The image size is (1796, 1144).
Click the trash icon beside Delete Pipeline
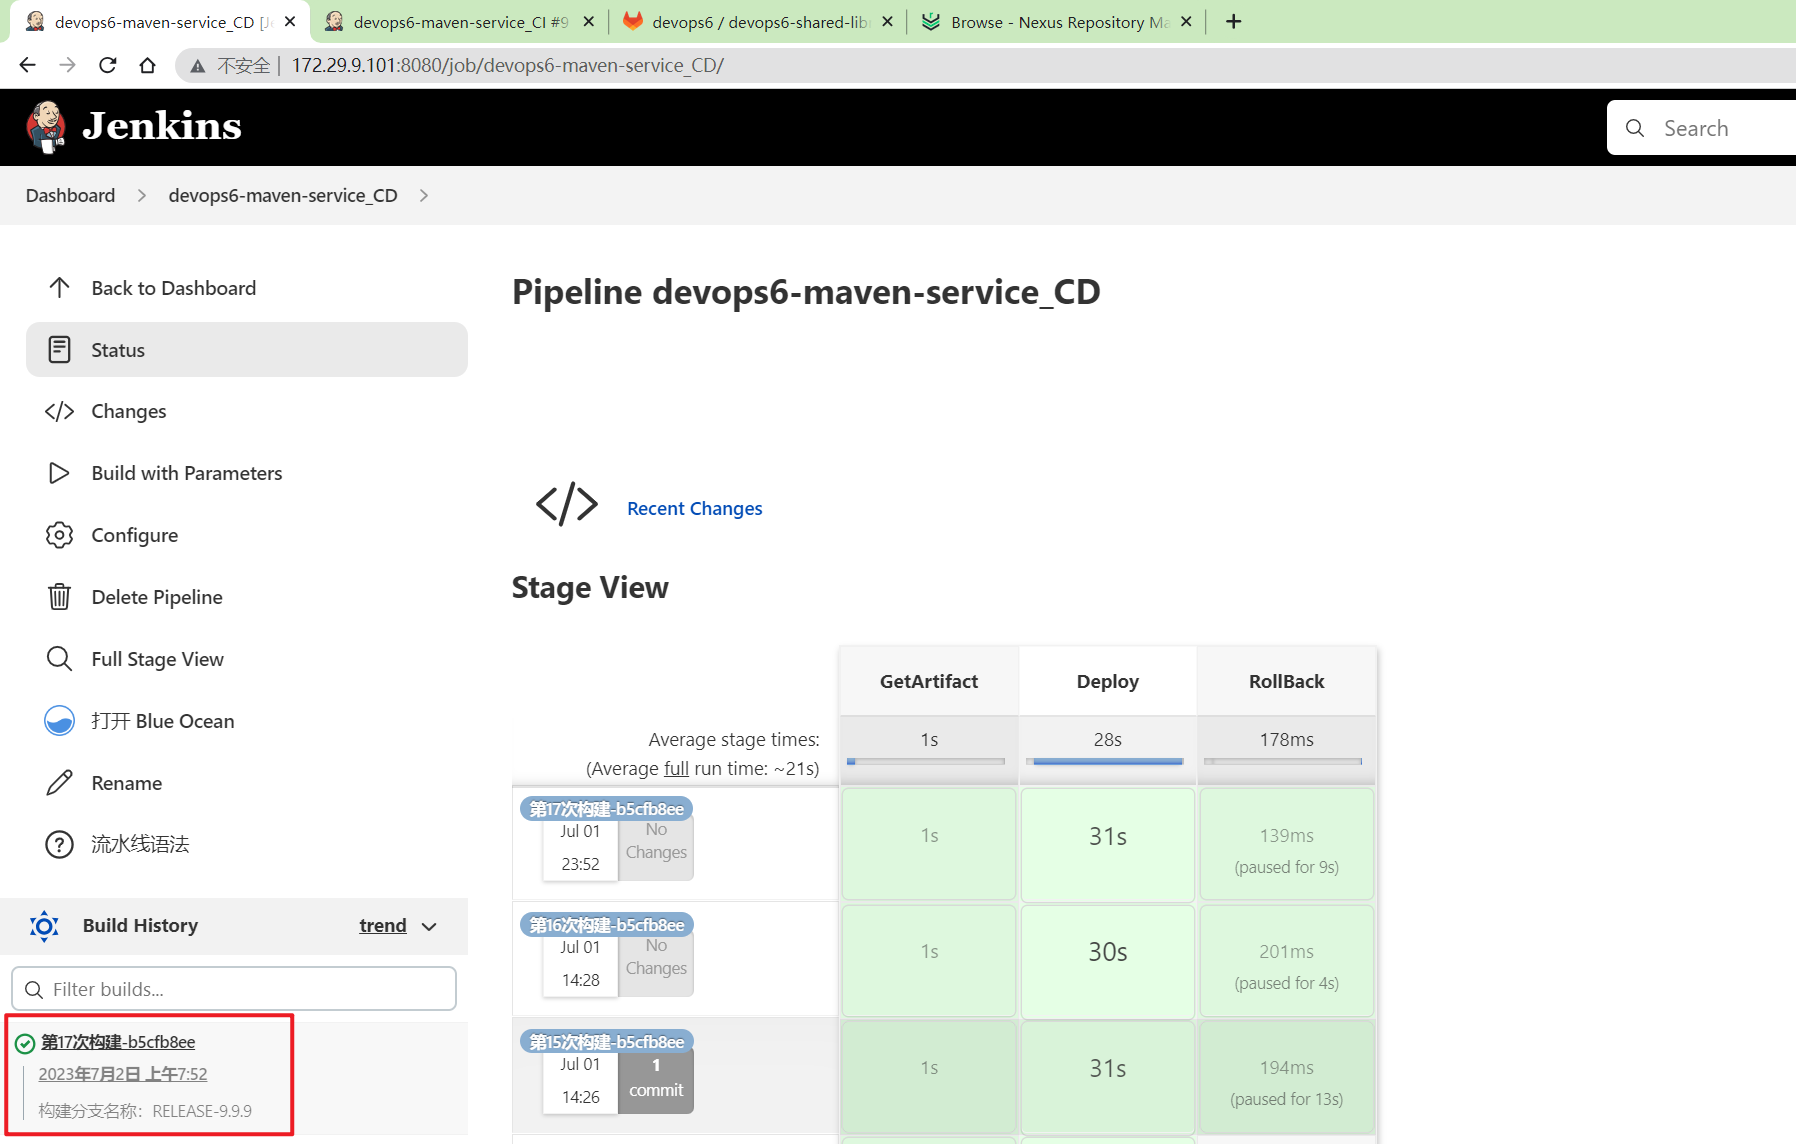click(x=59, y=597)
